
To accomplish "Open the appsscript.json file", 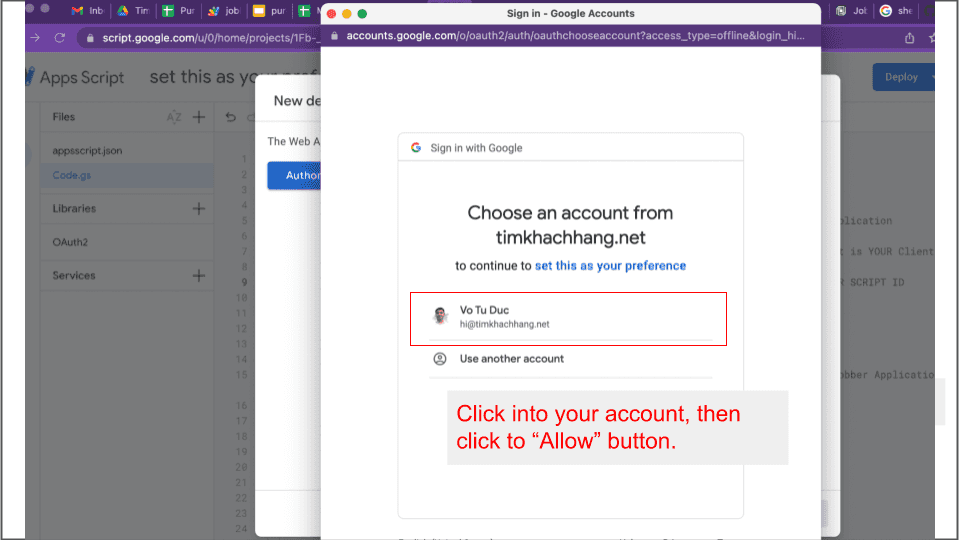I will click(87, 151).
